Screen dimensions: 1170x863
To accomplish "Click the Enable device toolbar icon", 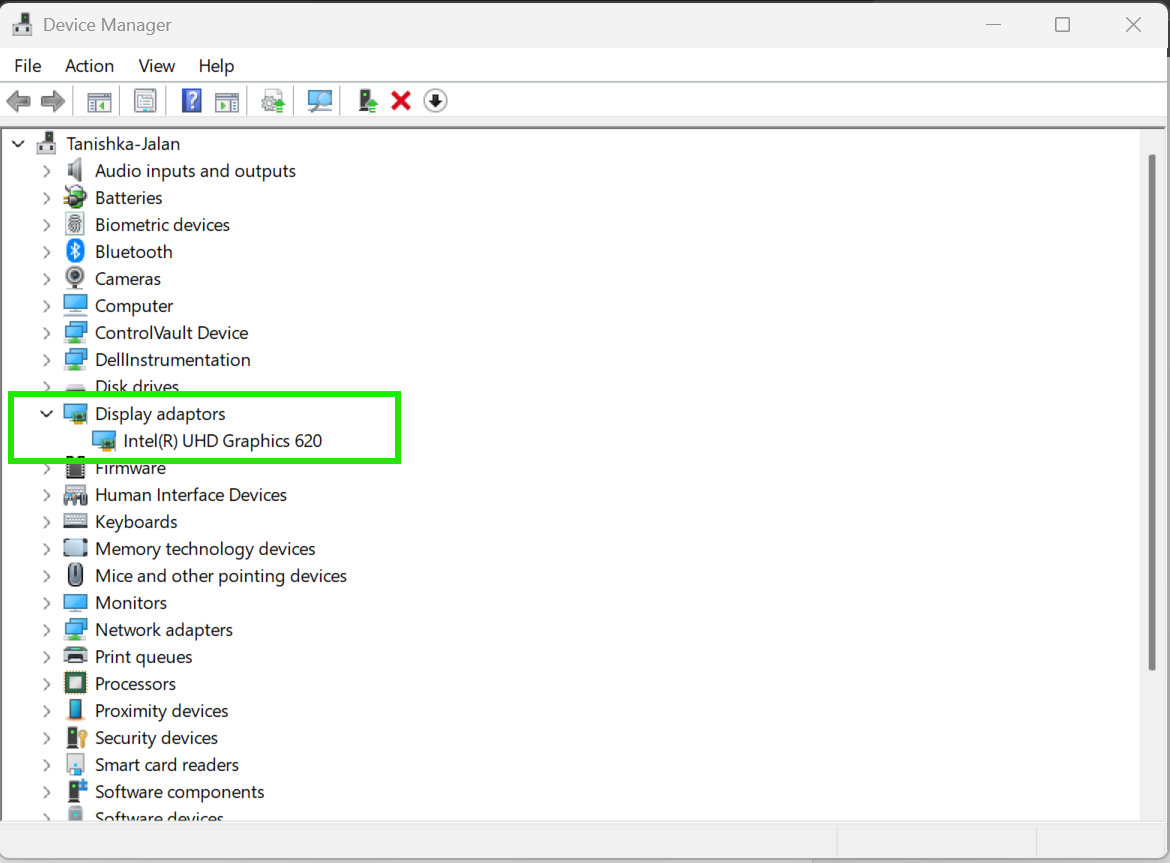I will click(367, 101).
